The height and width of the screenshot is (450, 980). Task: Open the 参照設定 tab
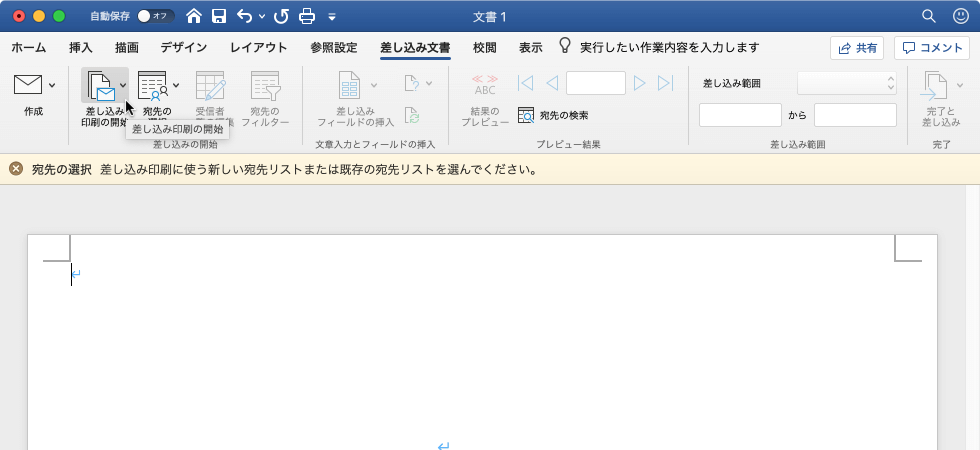pyautogui.click(x=334, y=48)
